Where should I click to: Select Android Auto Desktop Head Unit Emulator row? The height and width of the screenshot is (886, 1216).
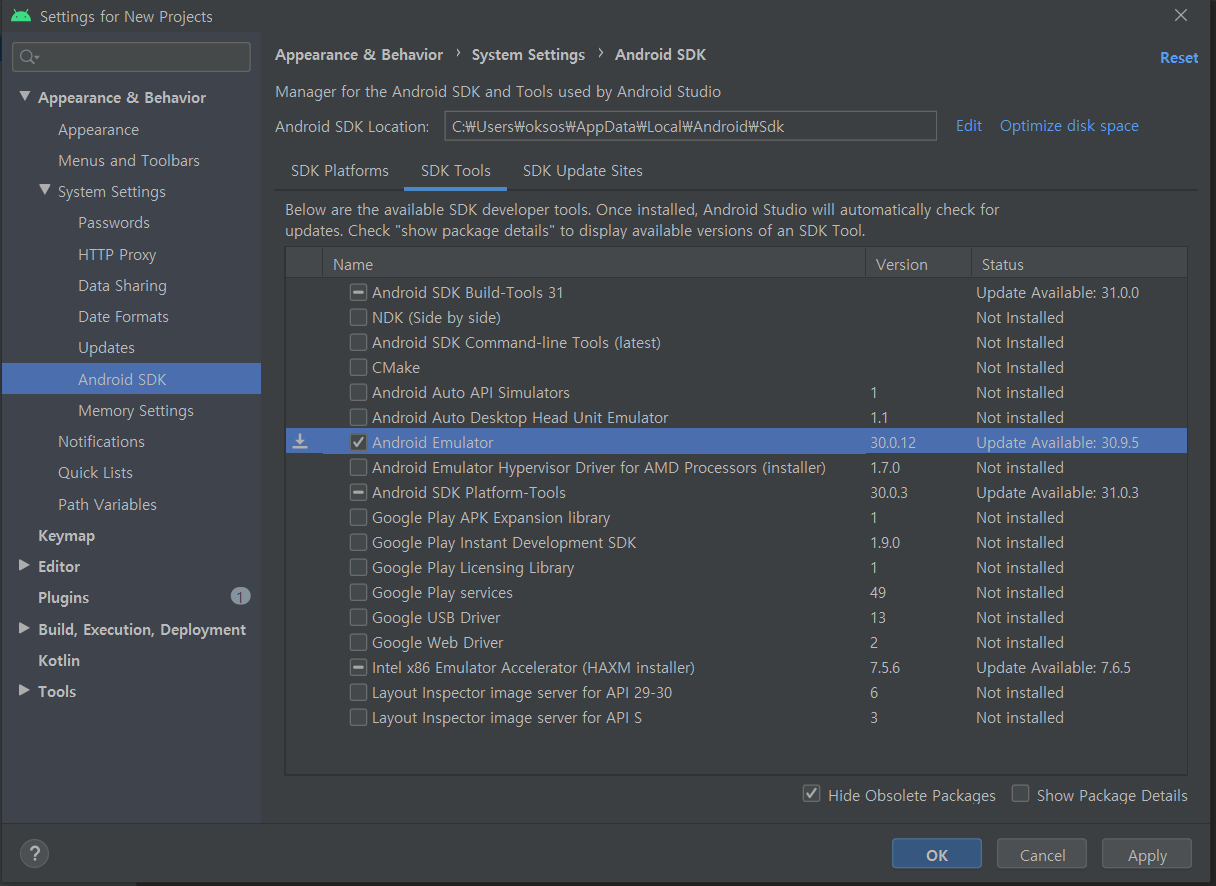point(736,418)
